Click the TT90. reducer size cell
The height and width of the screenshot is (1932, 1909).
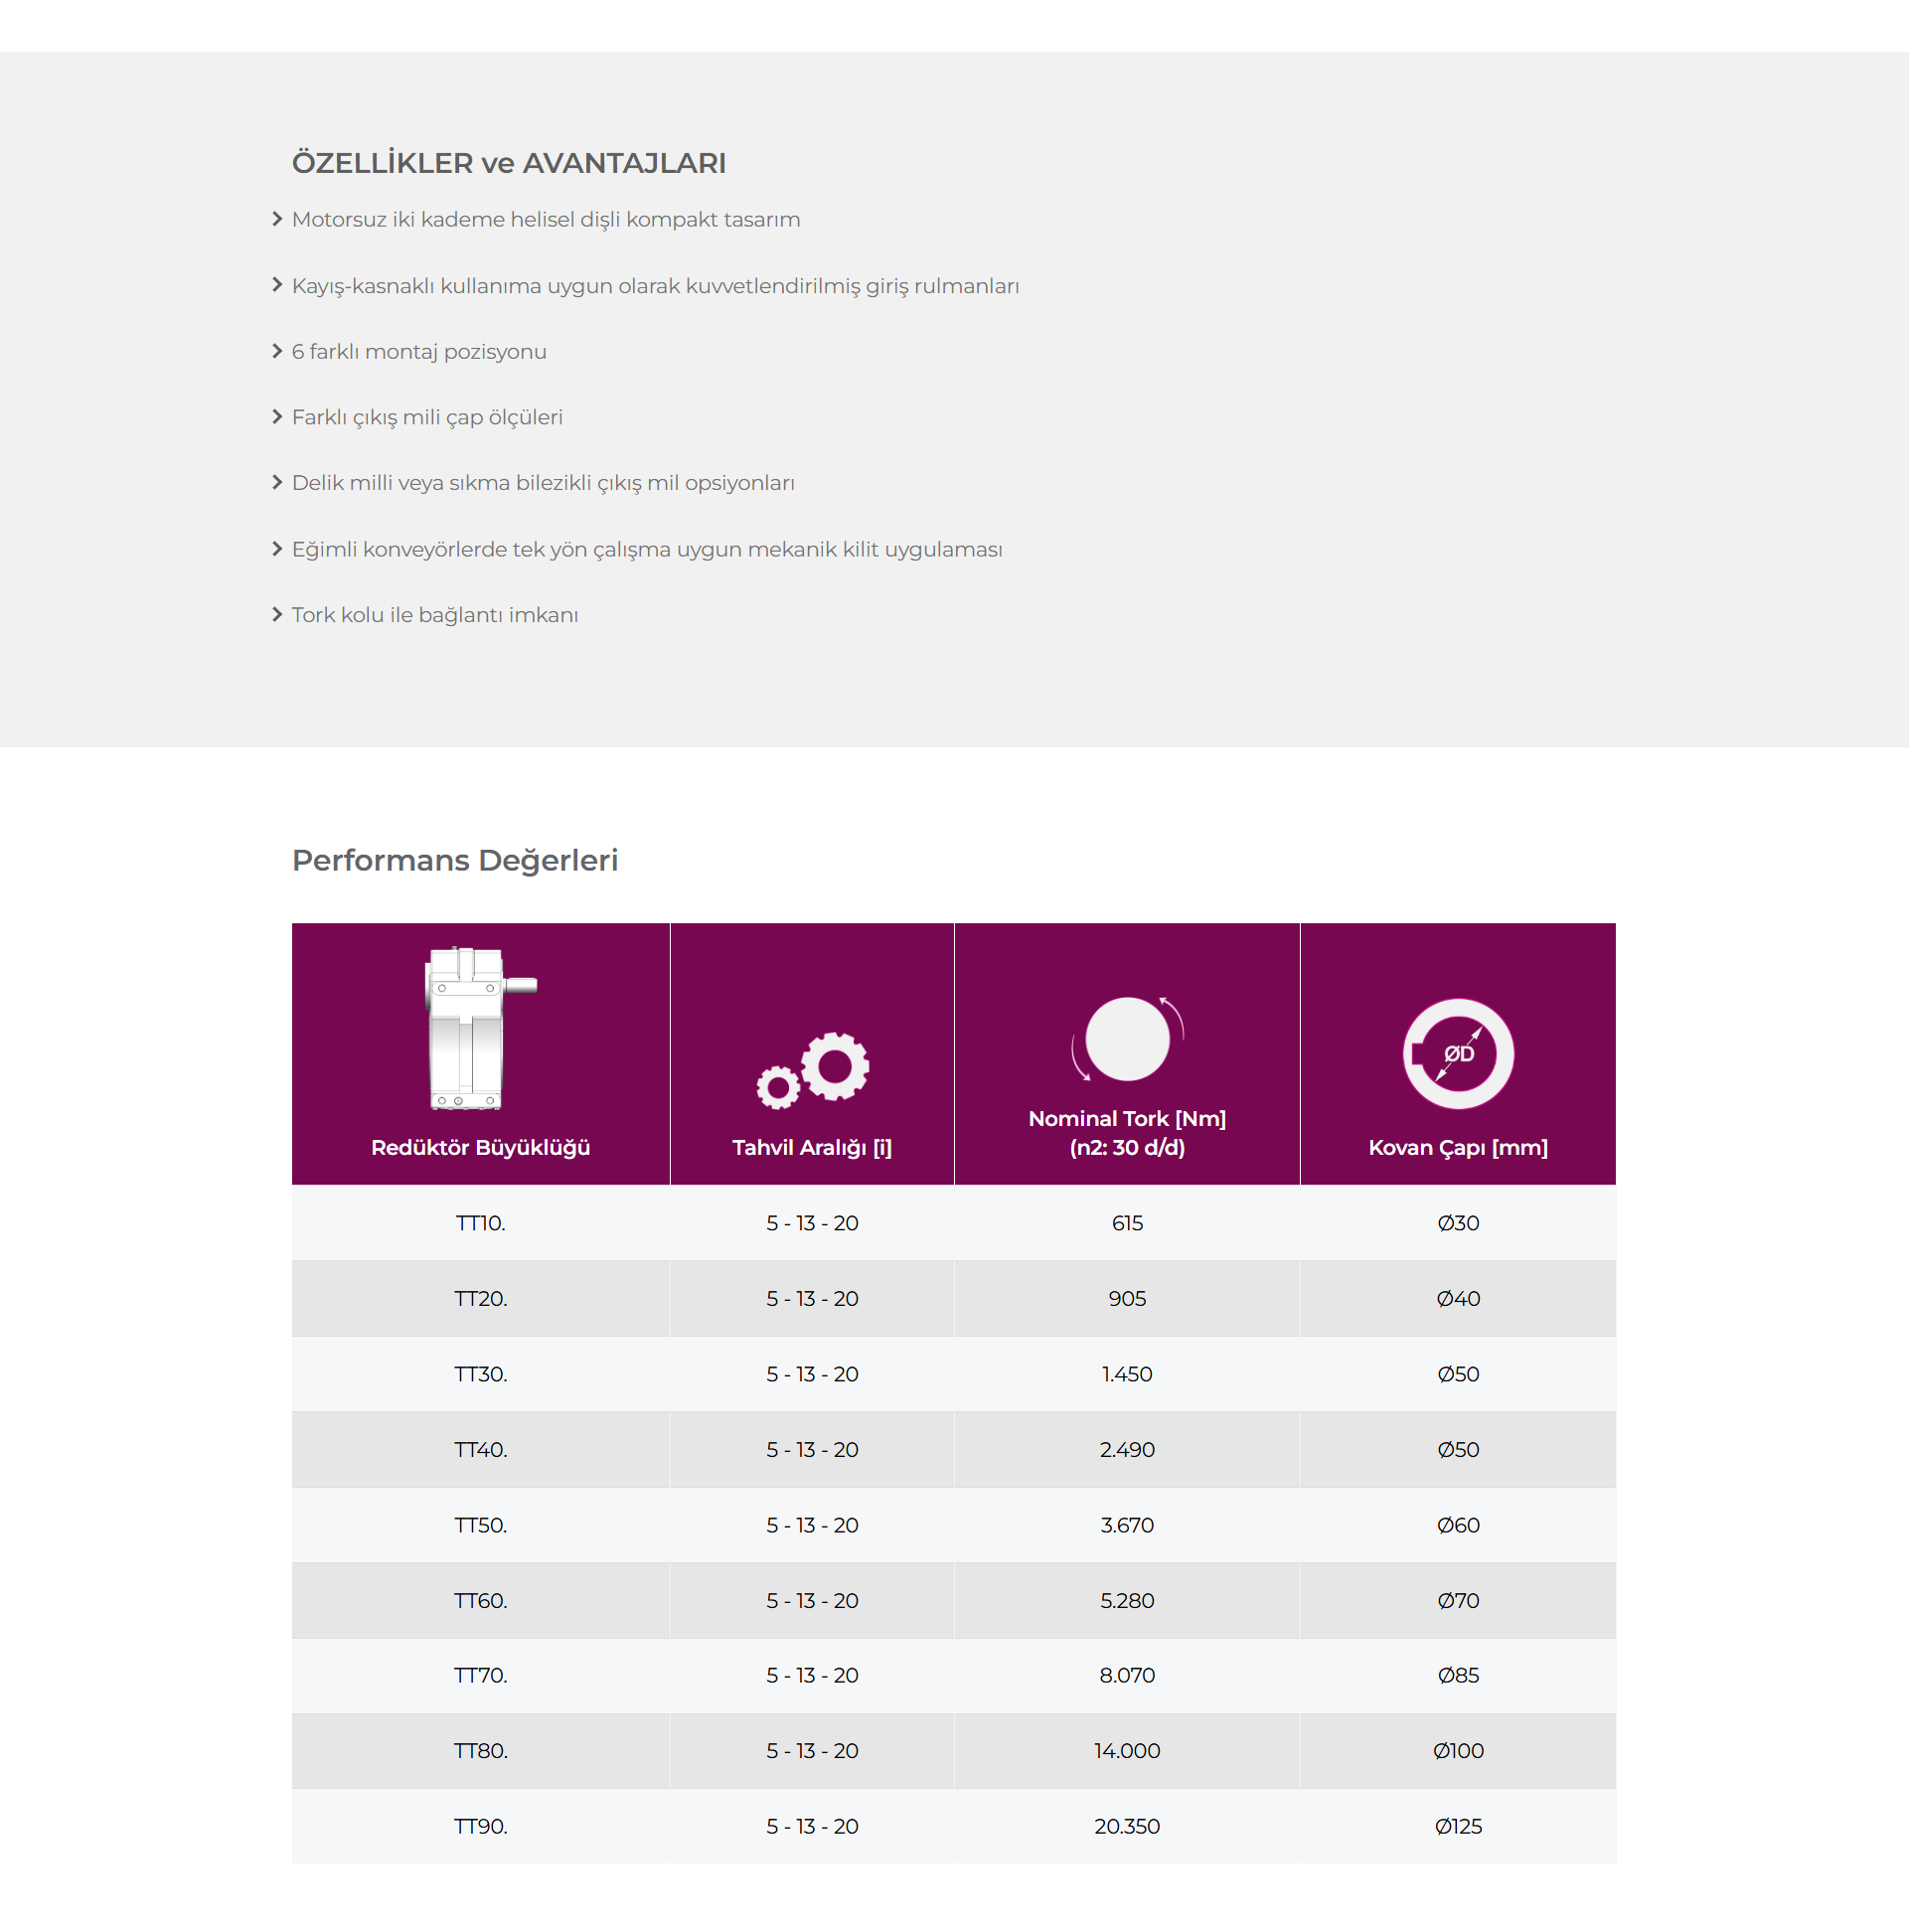[x=480, y=1826]
